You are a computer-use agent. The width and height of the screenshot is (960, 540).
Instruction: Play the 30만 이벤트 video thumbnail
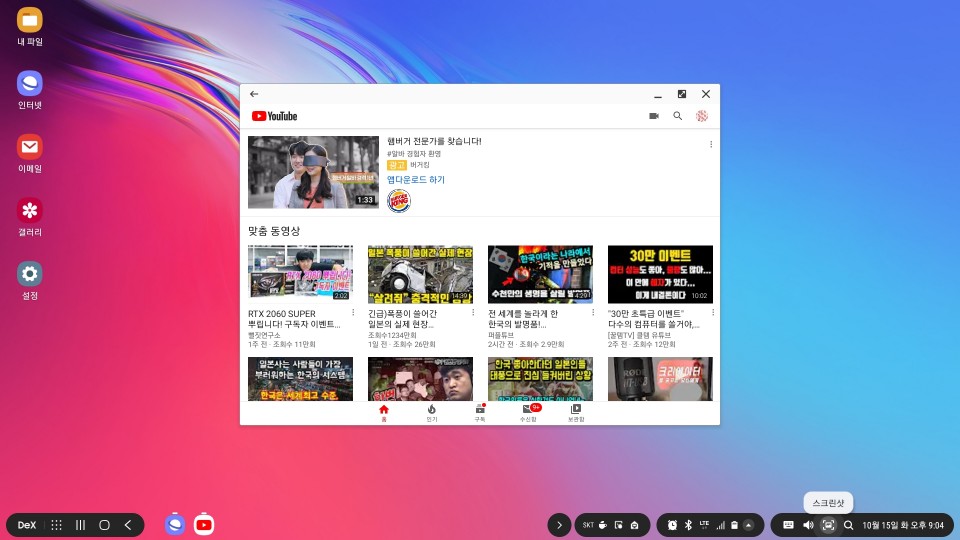tap(660, 274)
